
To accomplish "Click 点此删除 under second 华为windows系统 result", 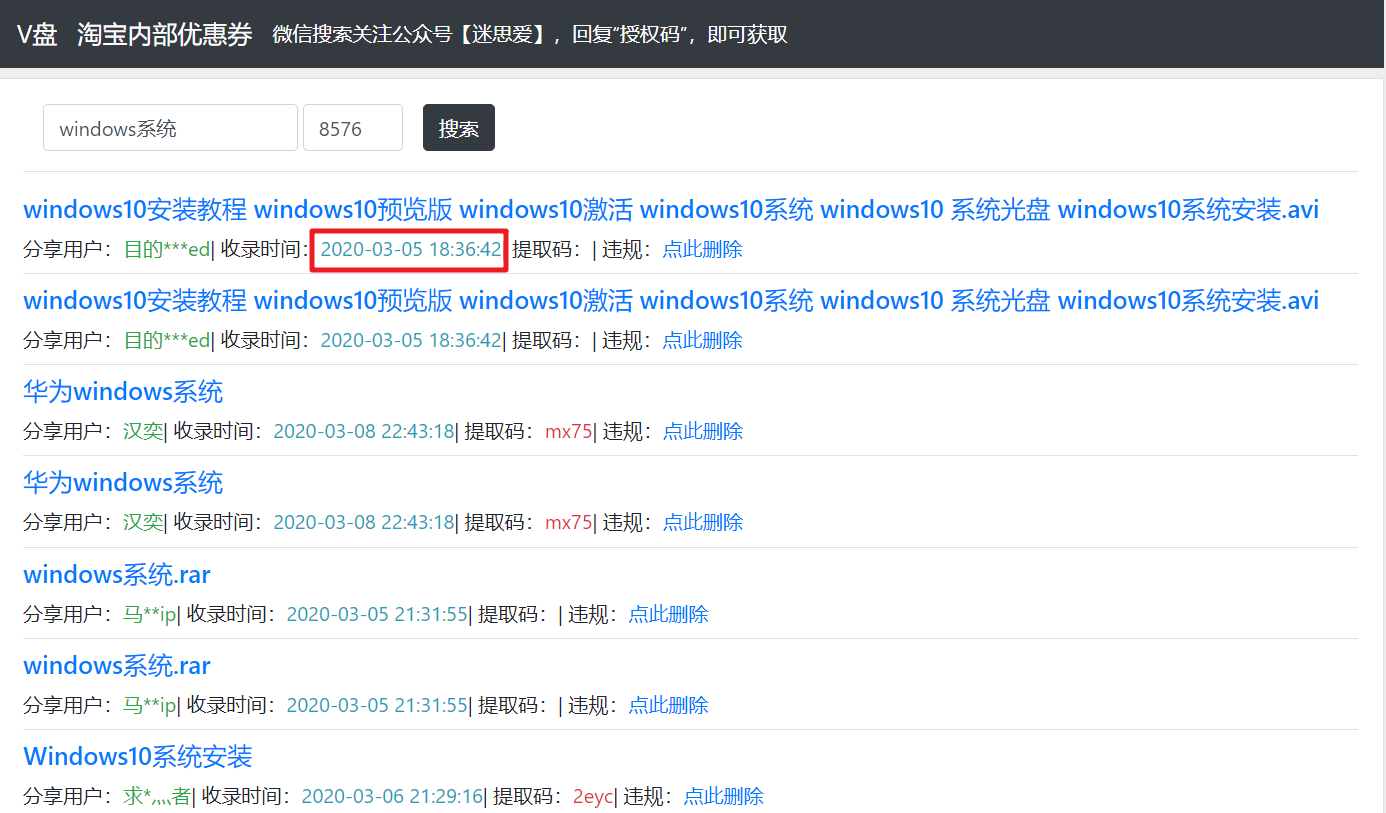I will (x=703, y=522).
